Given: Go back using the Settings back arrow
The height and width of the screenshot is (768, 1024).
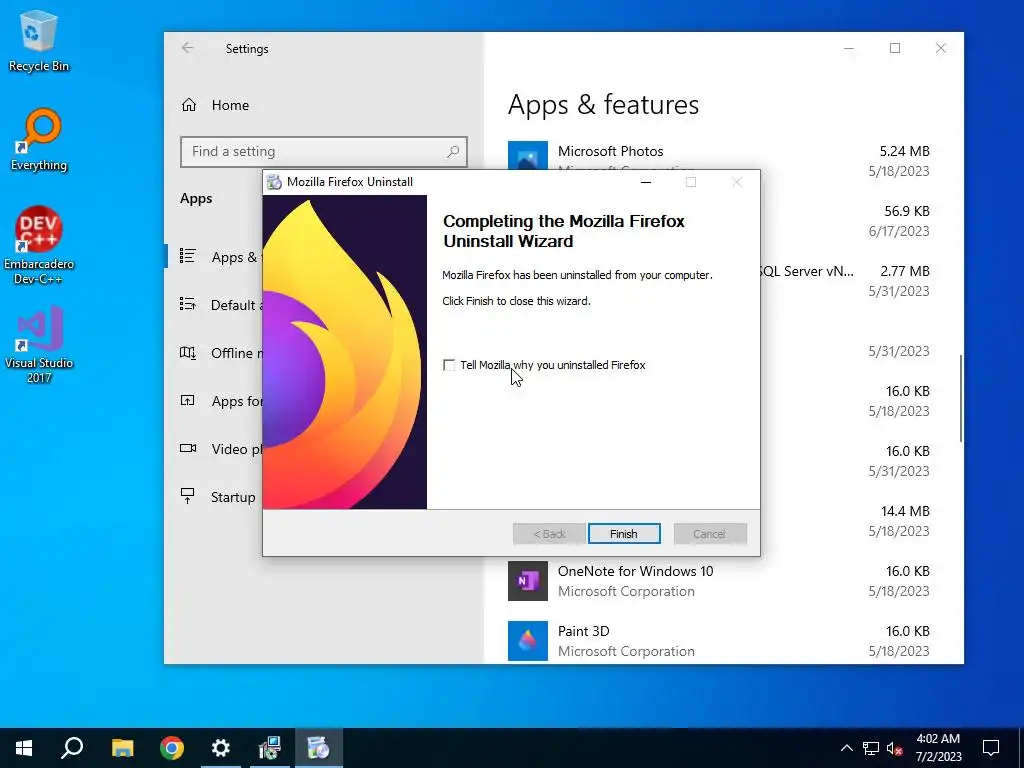Looking at the screenshot, I should click(187, 48).
